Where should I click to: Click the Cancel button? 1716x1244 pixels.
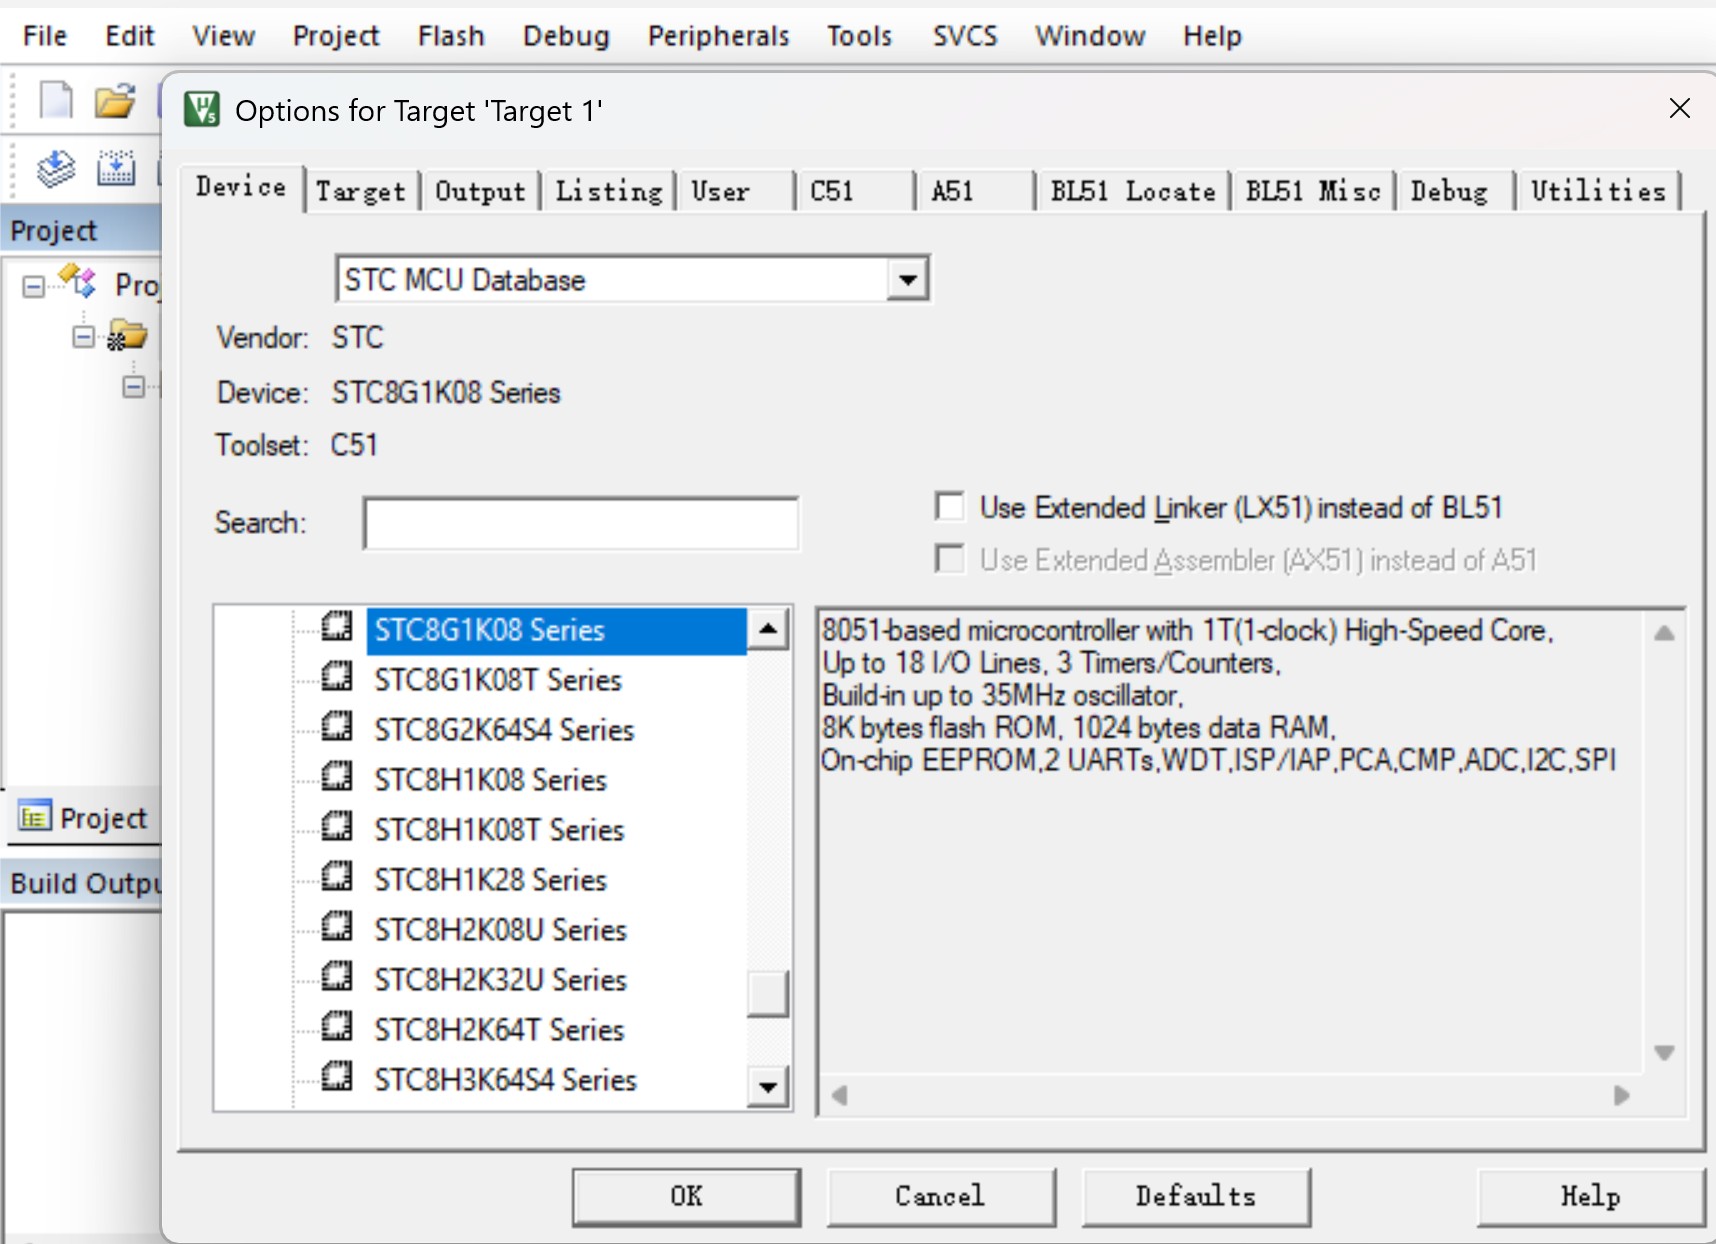click(940, 1196)
